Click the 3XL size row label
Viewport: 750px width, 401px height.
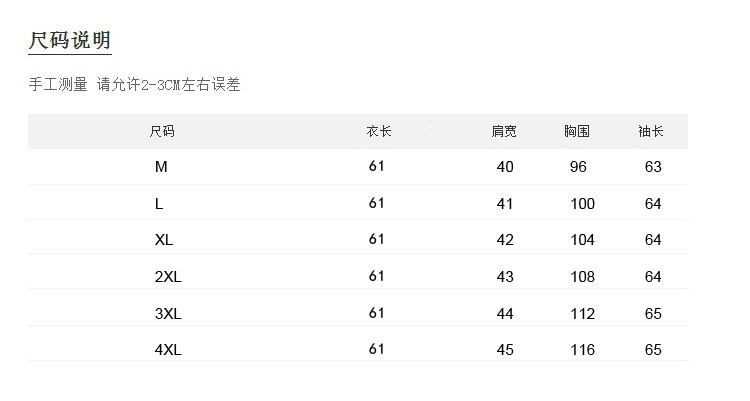[168, 313]
